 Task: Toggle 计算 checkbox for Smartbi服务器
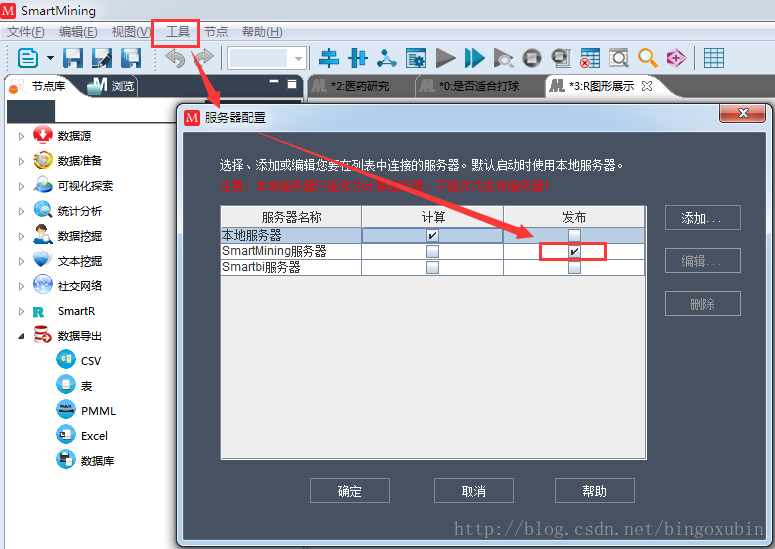(432, 267)
